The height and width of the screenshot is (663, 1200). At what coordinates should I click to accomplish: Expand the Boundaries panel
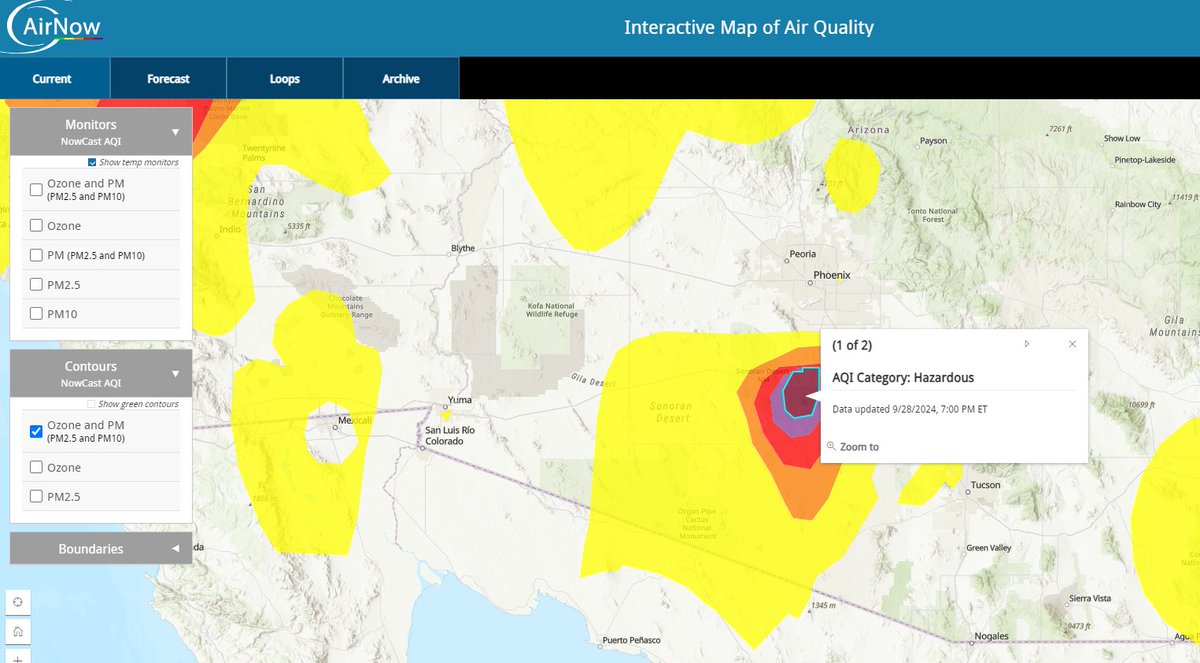click(x=174, y=548)
